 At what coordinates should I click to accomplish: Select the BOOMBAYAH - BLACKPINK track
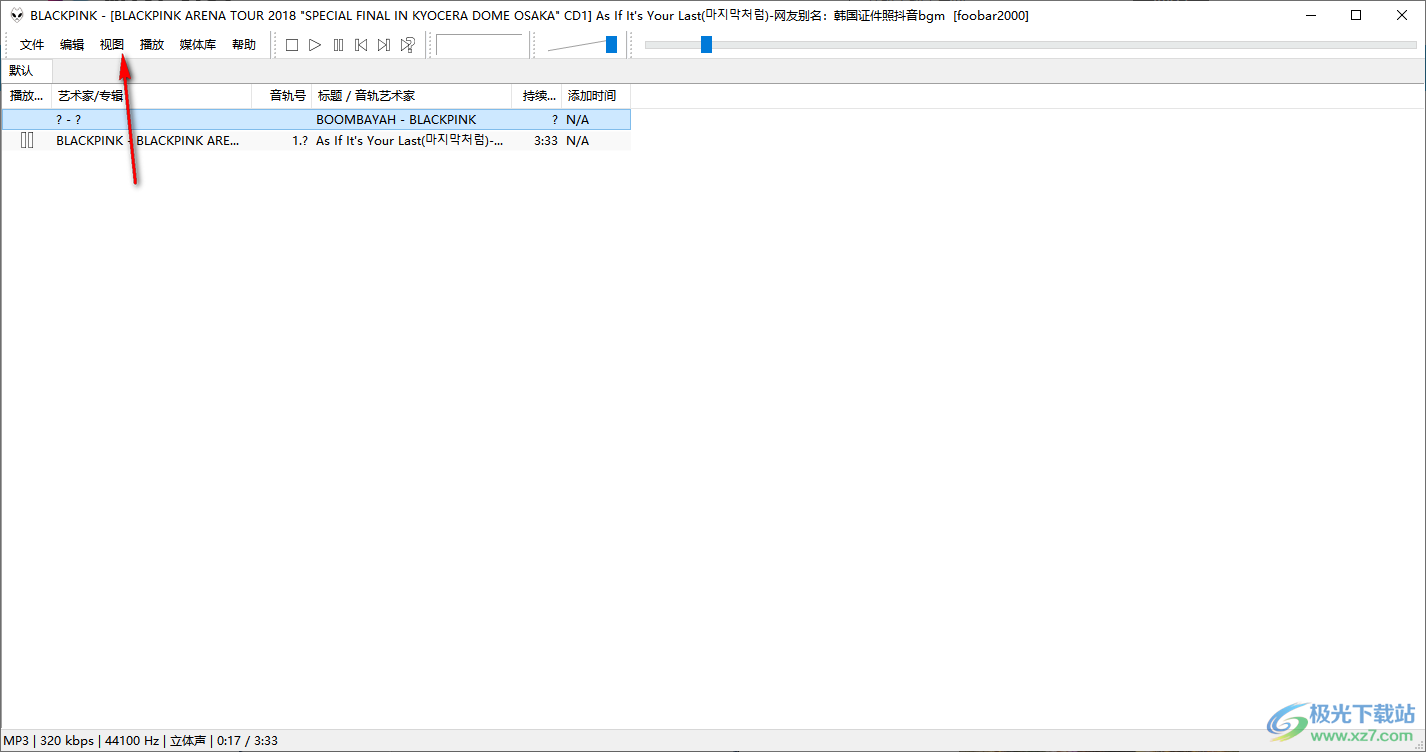[x=316, y=119]
